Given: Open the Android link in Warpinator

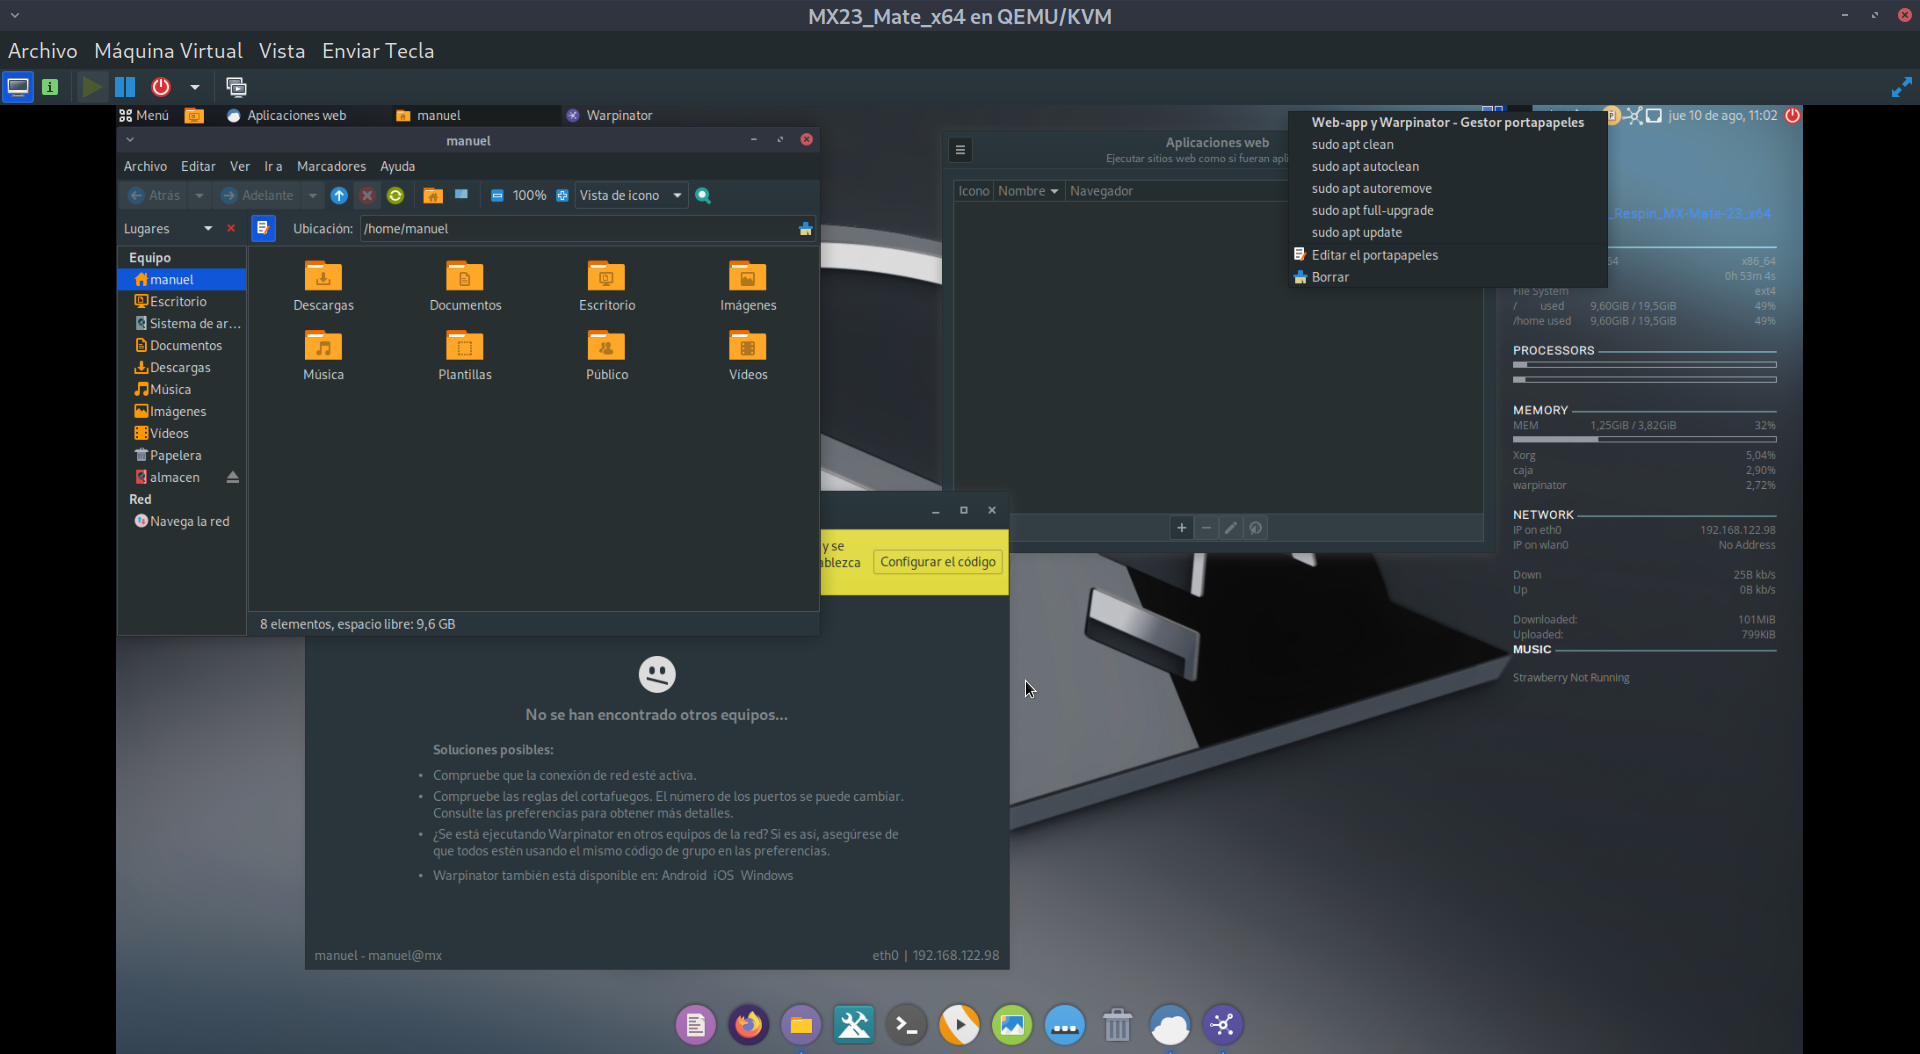Looking at the screenshot, I should tap(684, 875).
